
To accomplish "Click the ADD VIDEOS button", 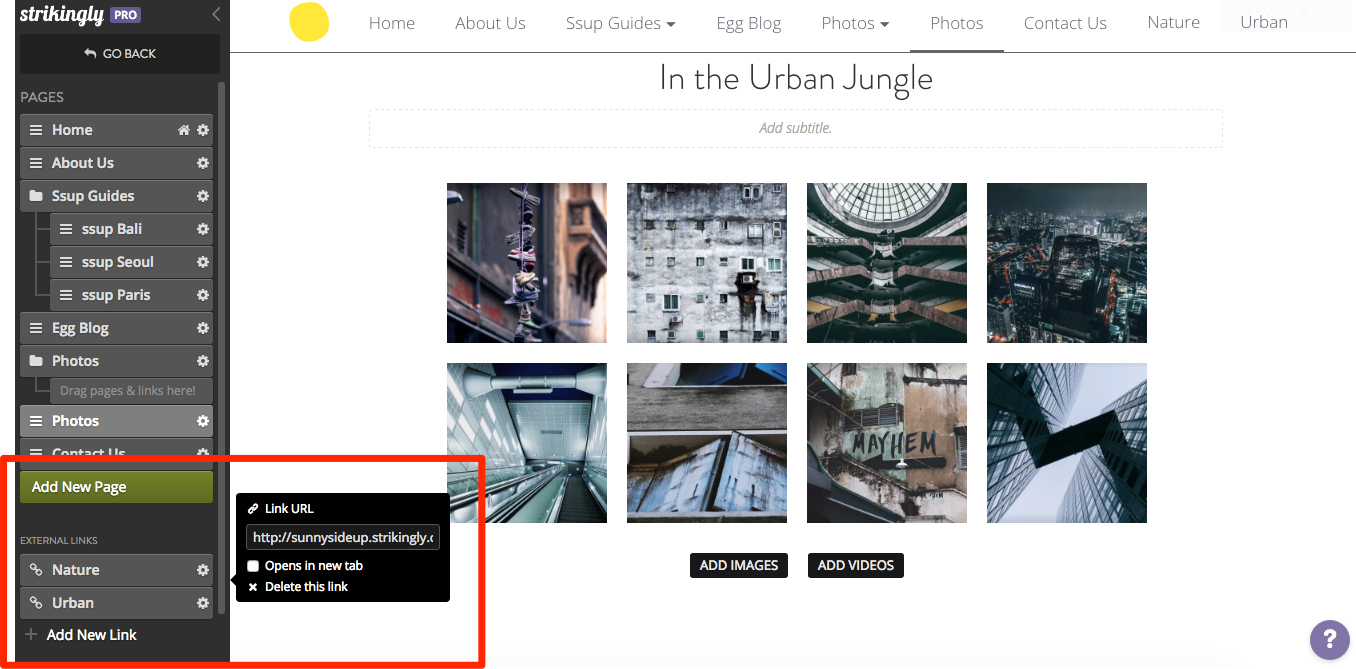I will 856,565.
